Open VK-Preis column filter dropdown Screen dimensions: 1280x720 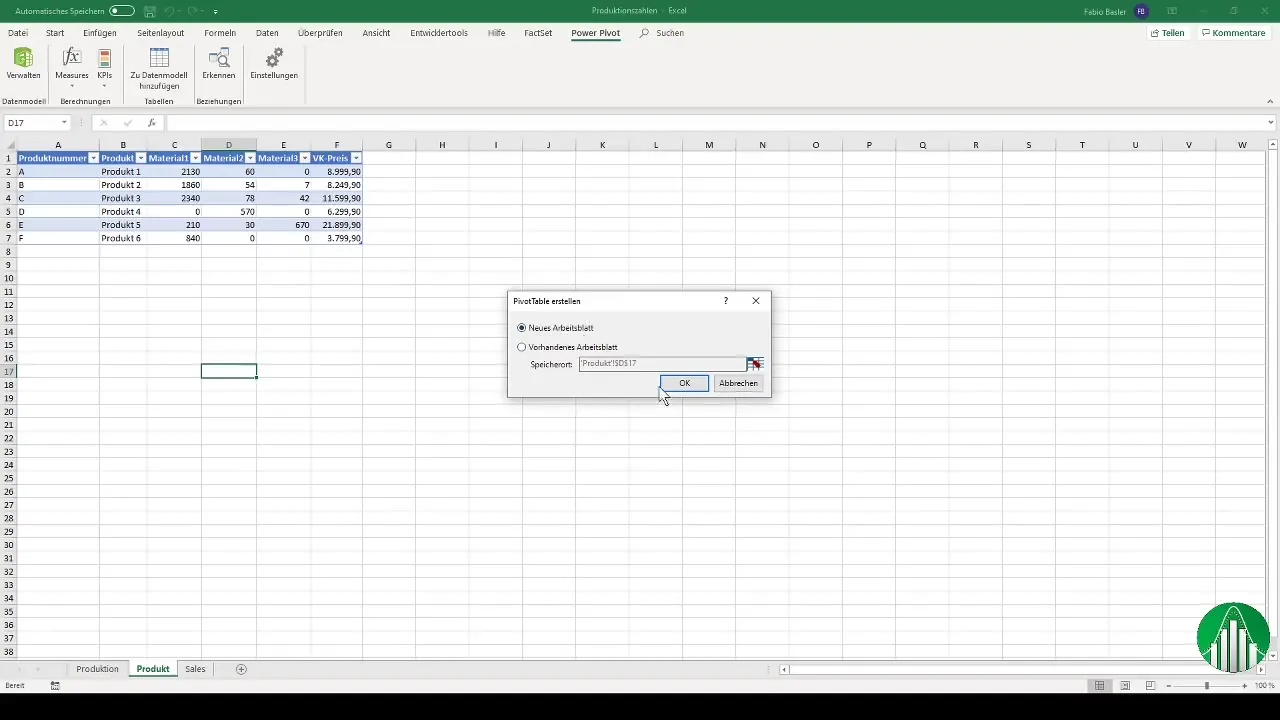pos(356,158)
